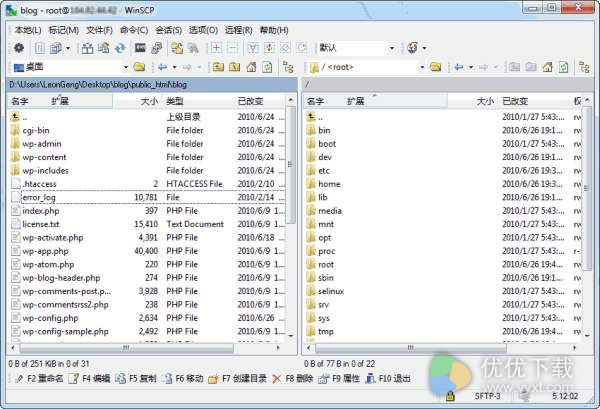This screenshot has height=409, width=600.
Task: Click F10 退出 quit button
Action: (388, 379)
